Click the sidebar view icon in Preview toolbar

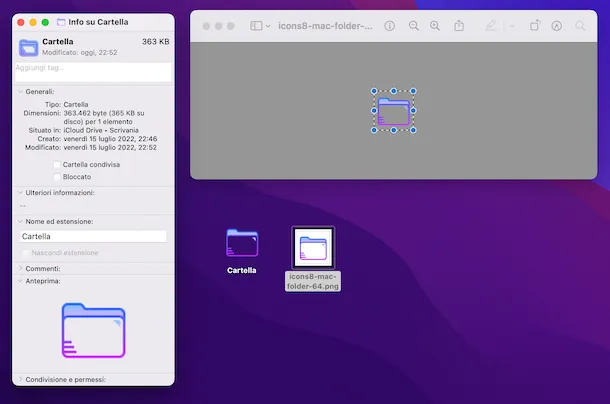[x=256, y=26]
